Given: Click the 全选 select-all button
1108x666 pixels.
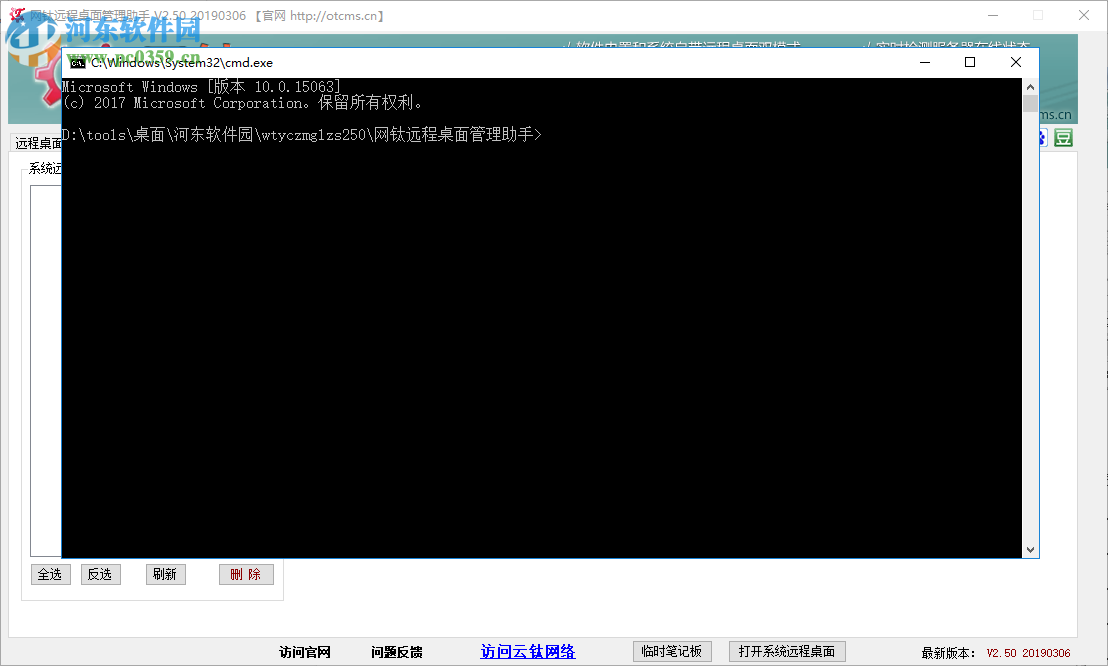Looking at the screenshot, I should pyautogui.click(x=50, y=574).
